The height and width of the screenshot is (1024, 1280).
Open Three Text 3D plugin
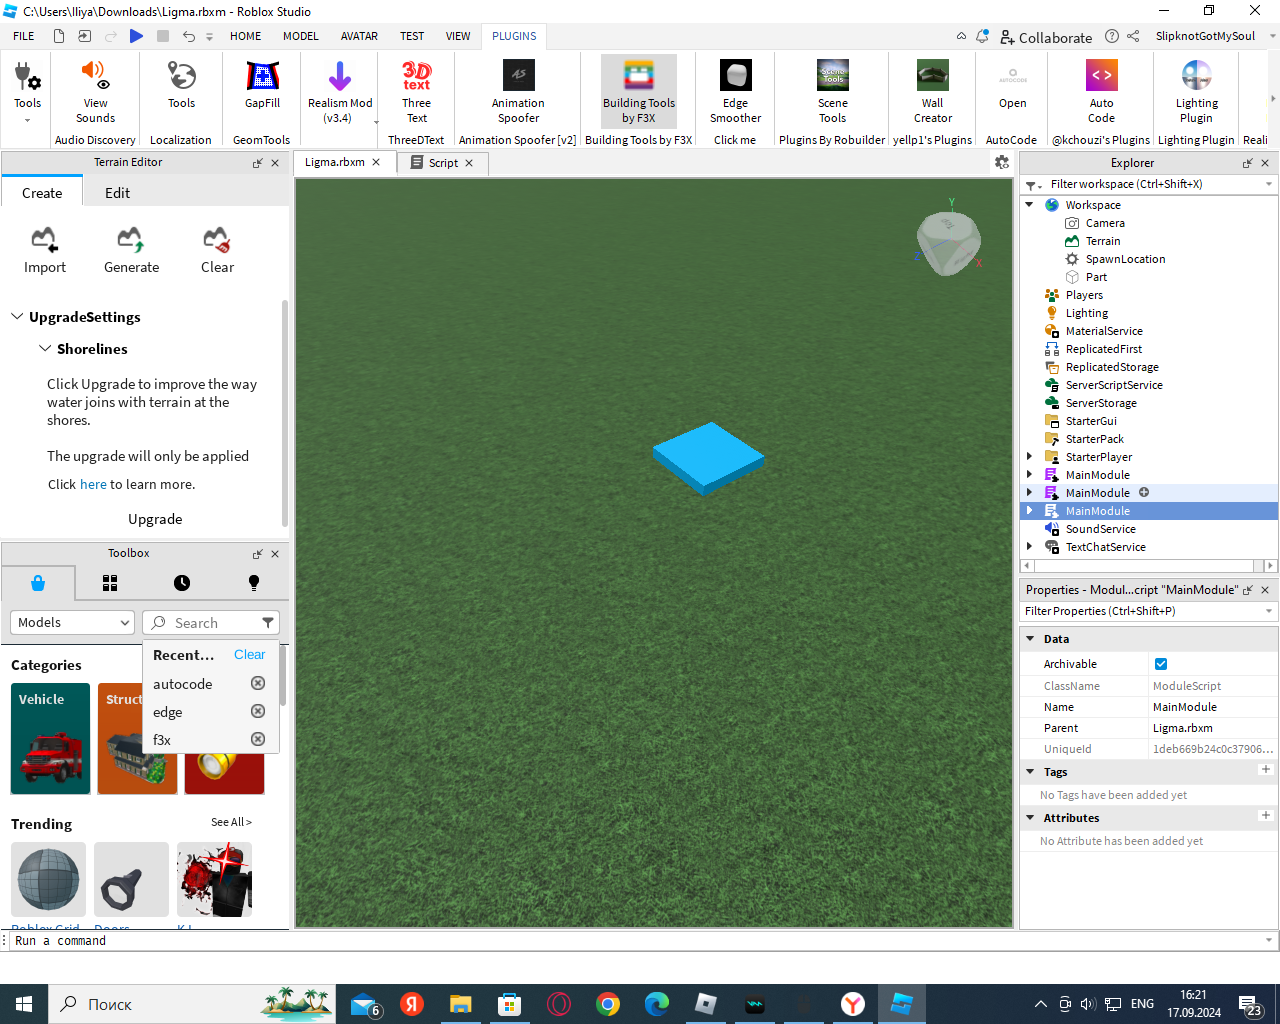pos(416,91)
